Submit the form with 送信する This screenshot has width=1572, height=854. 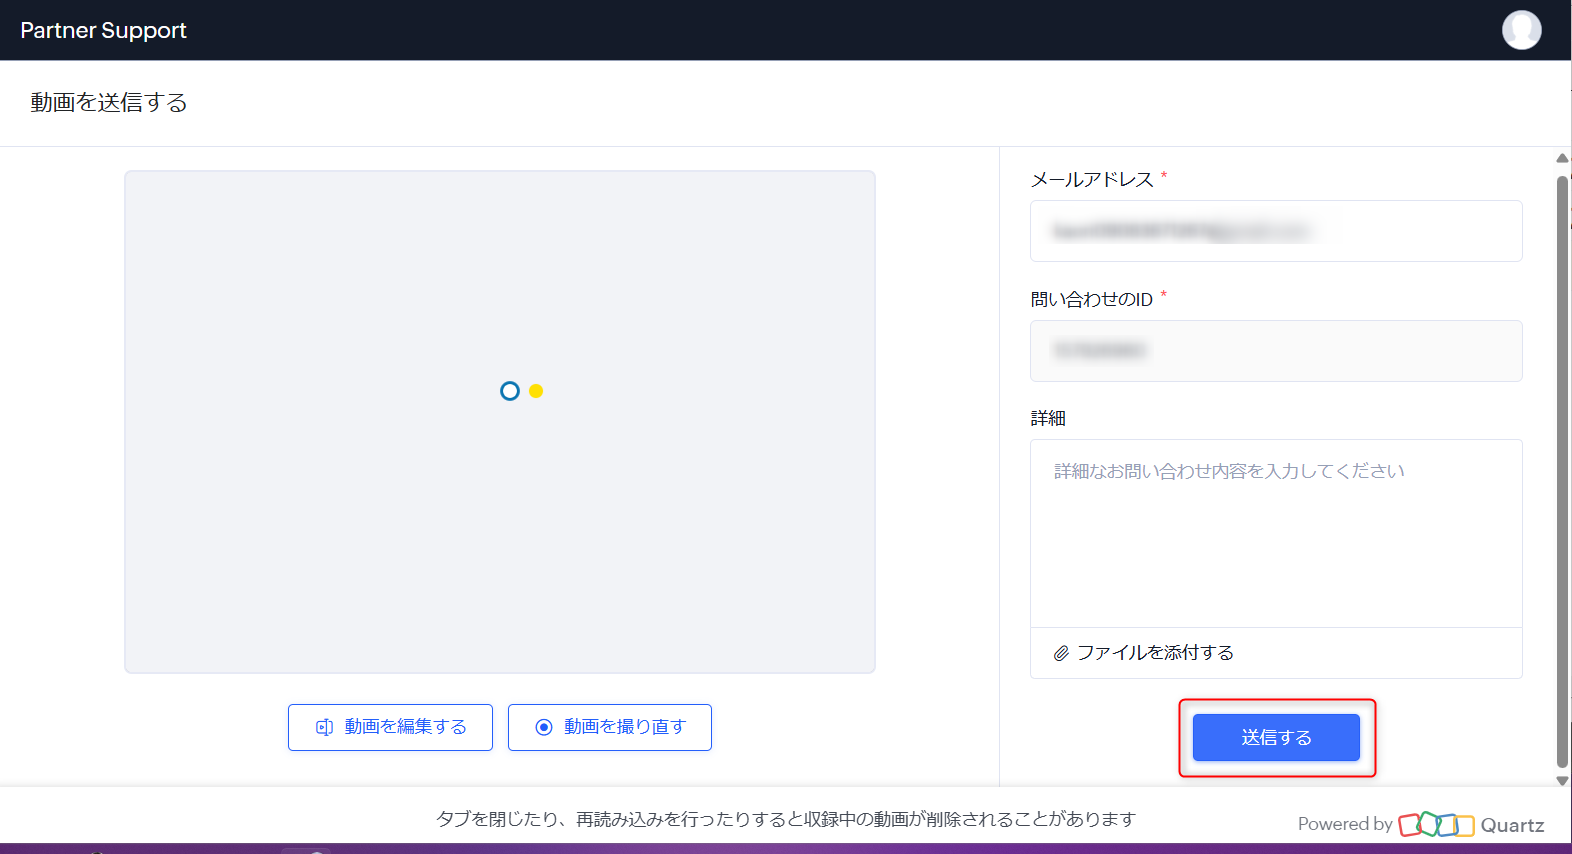pyautogui.click(x=1276, y=738)
